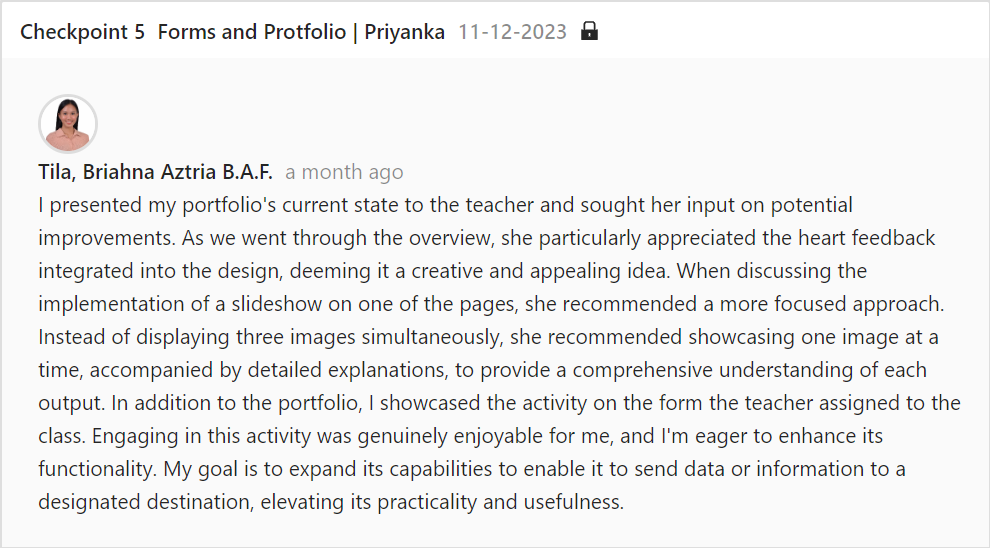Viewport: 990px width, 548px height.
Task: Click the padlock icon beside the date
Action: pos(589,31)
